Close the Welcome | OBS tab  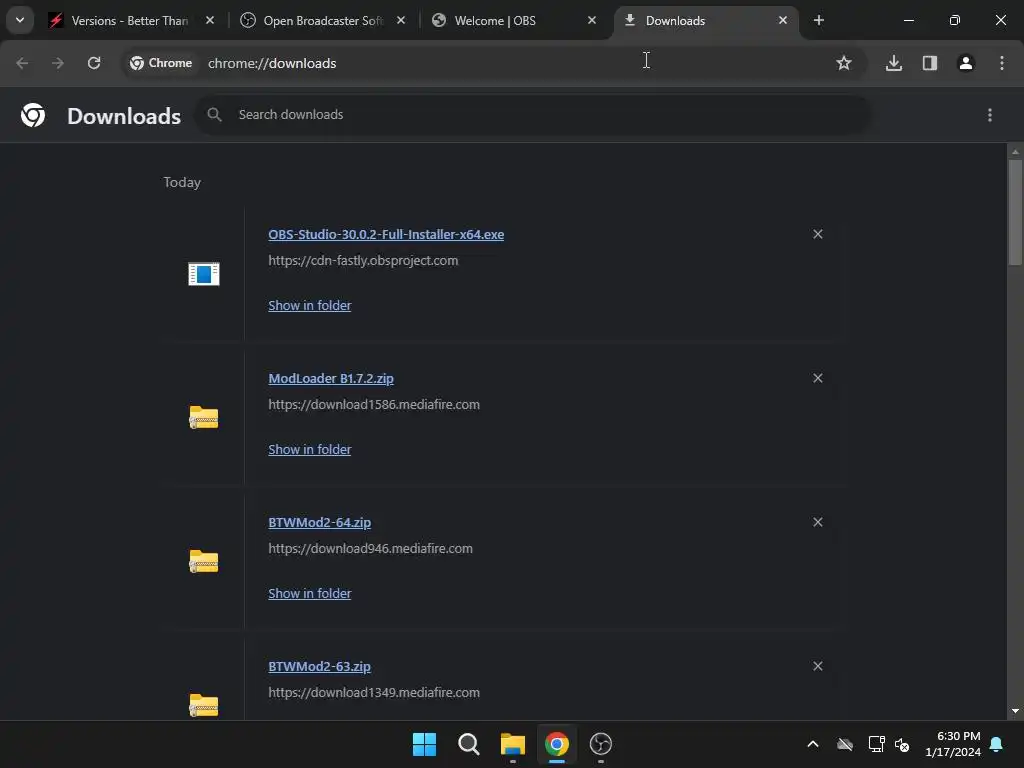pyautogui.click(x=592, y=20)
